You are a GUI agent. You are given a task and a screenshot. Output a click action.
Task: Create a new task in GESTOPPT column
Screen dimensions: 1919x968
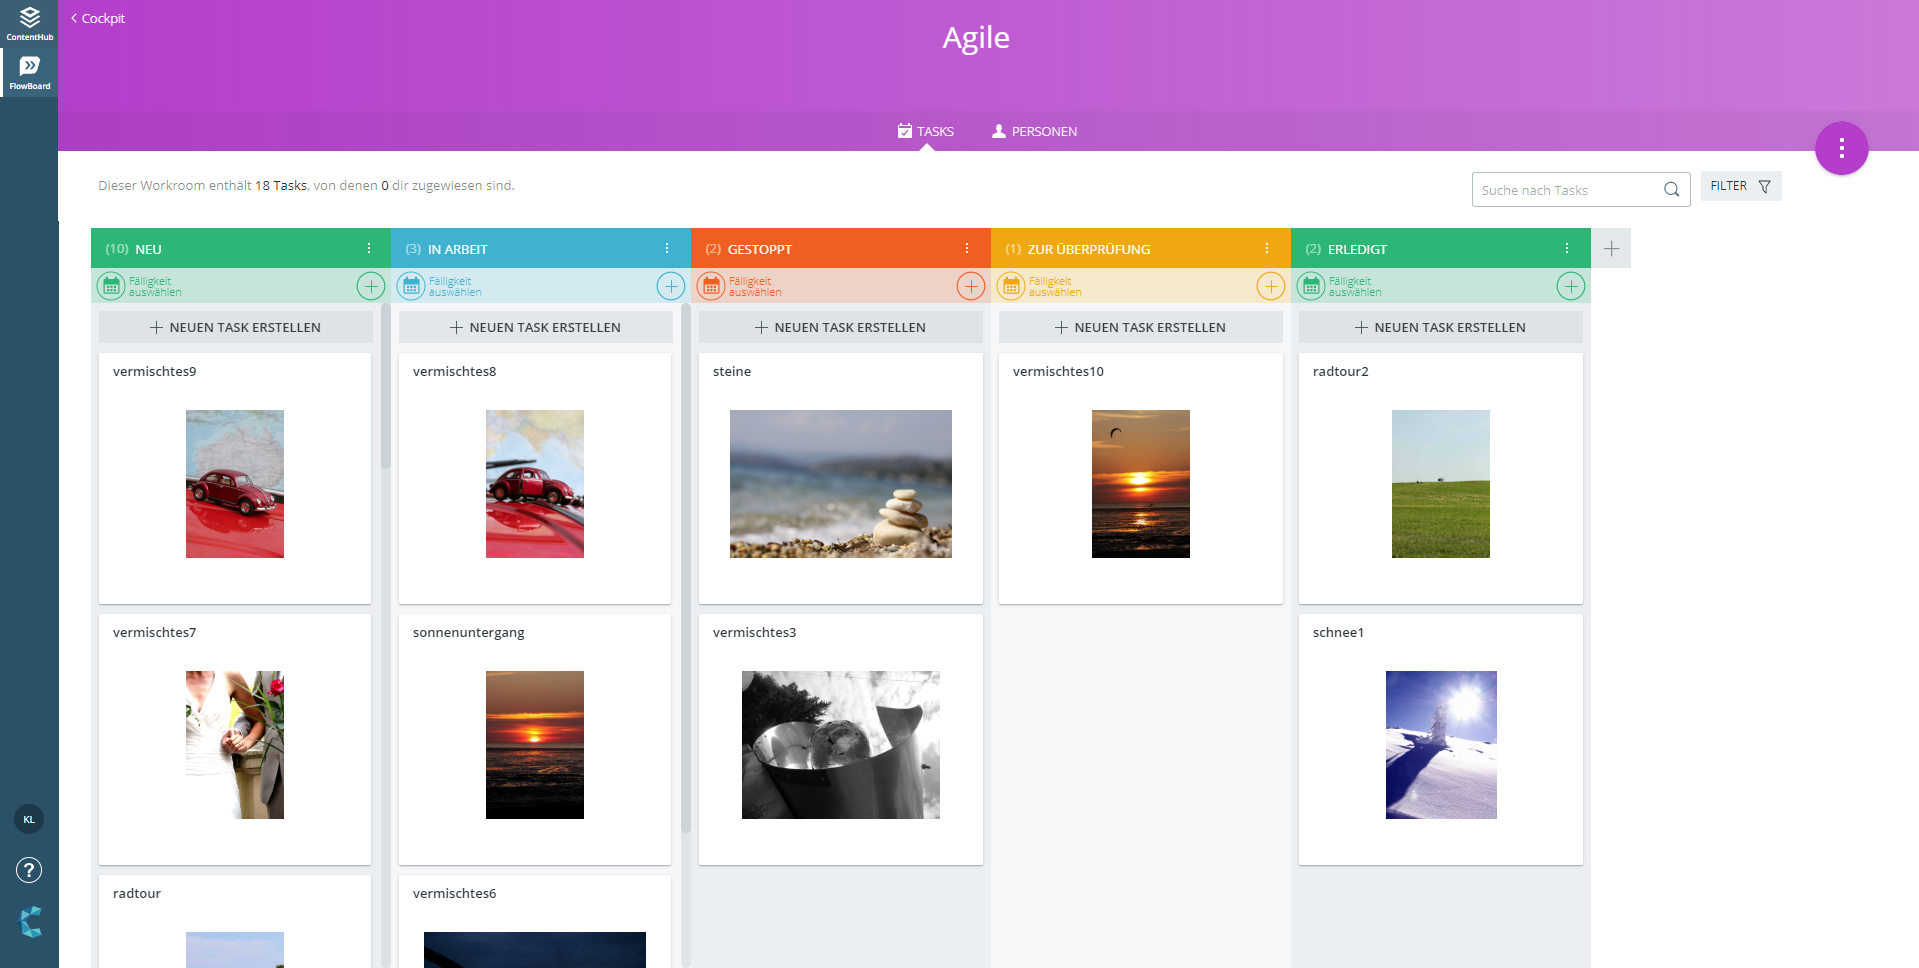(x=840, y=327)
